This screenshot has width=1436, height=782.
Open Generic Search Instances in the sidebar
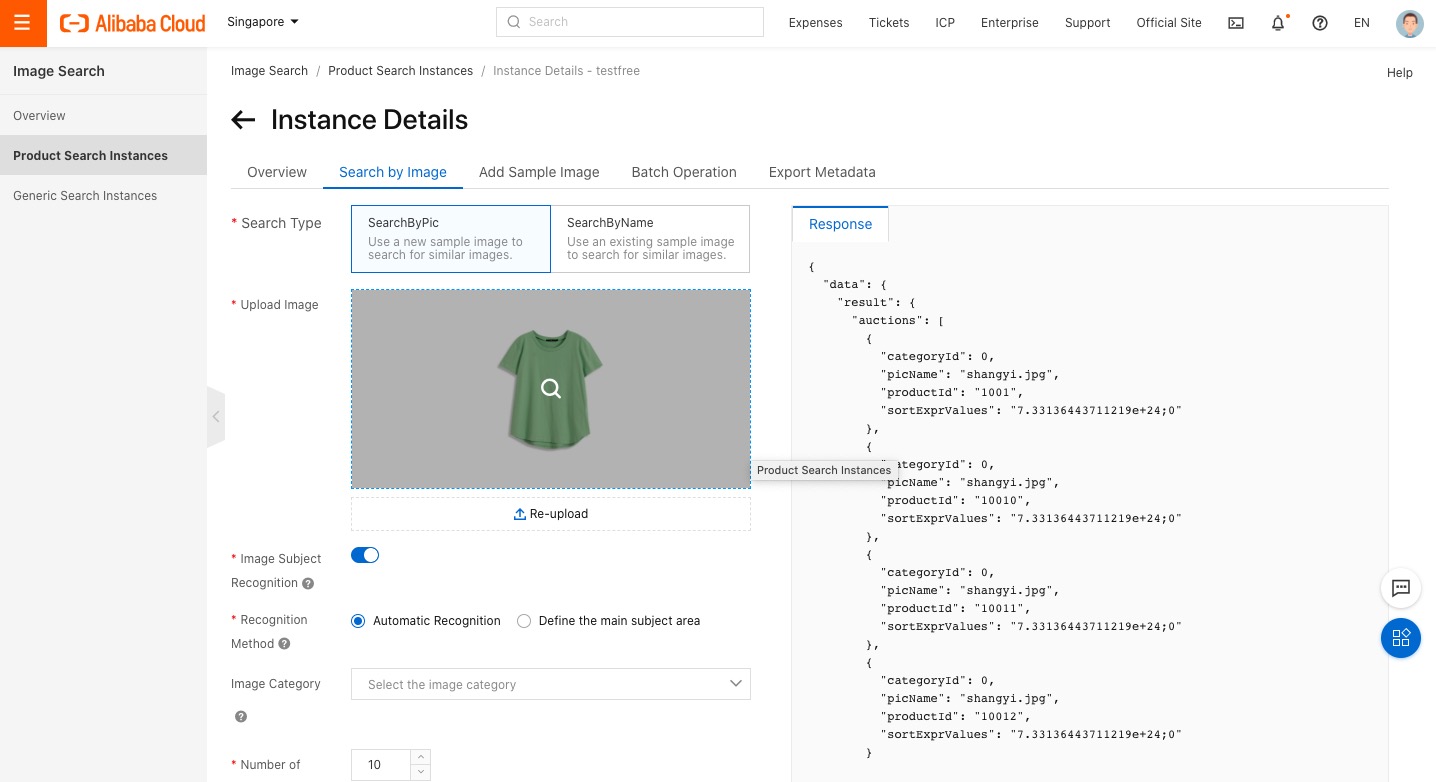[x=103, y=196]
